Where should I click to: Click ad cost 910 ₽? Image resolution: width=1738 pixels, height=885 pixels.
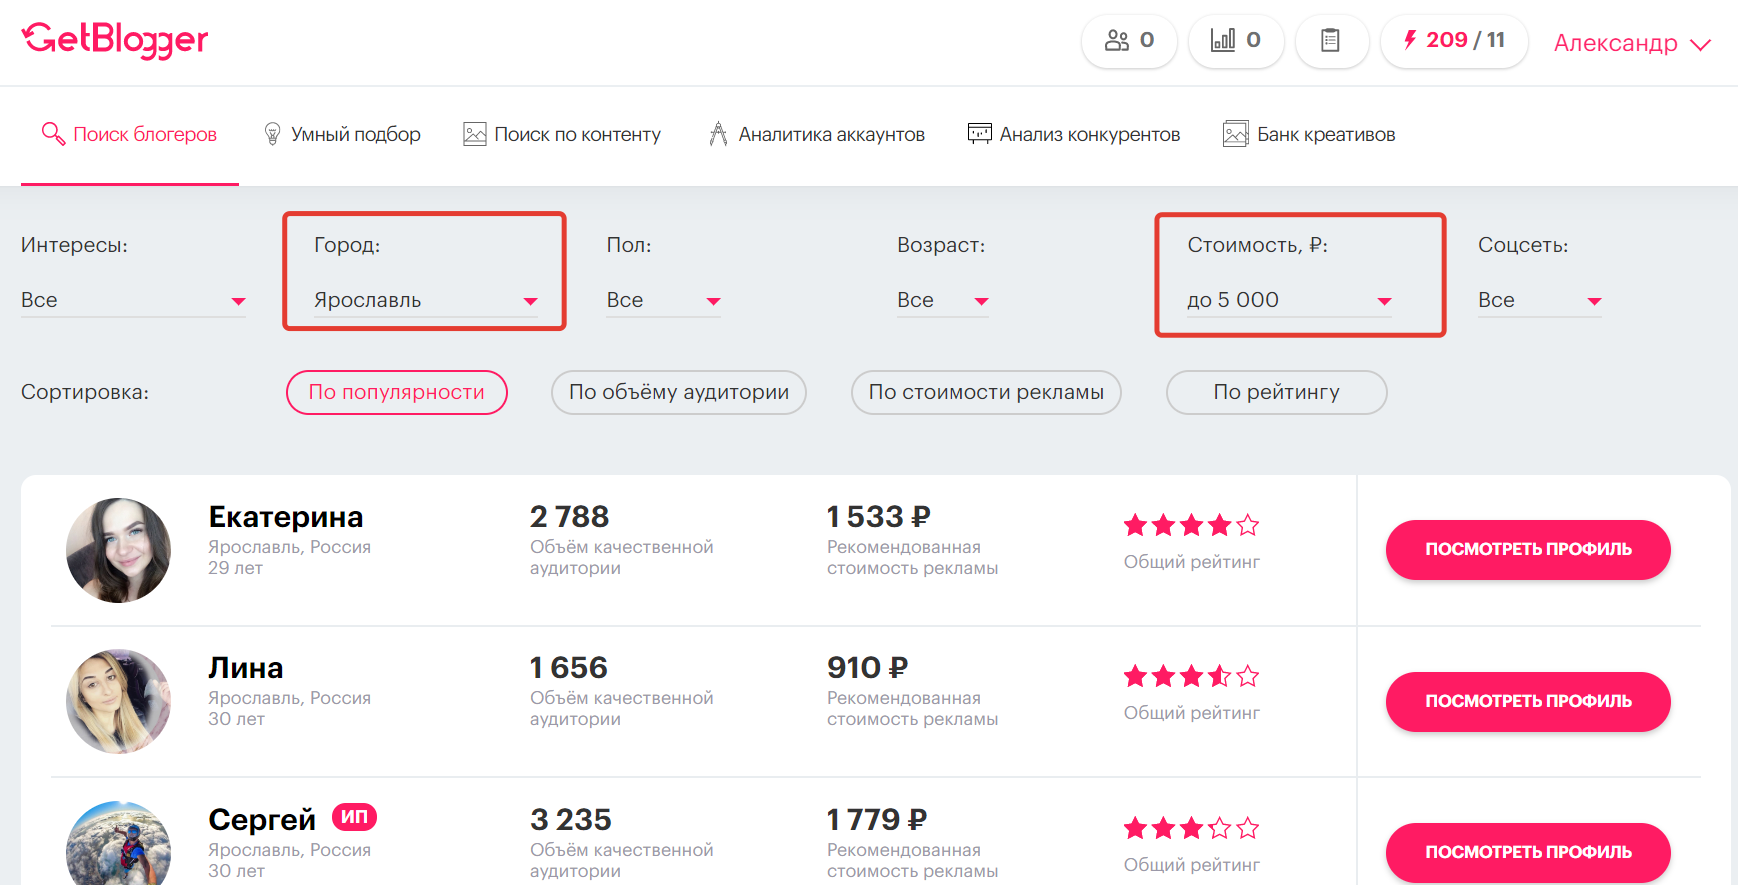[867, 668]
